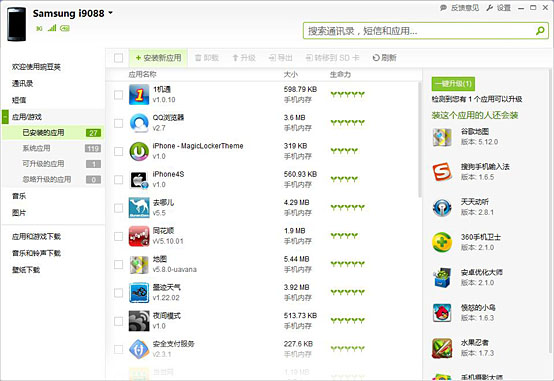This screenshot has width=554, height=381.
Task: Focus the 搜索通讯录 search field
Action: tap(420, 31)
